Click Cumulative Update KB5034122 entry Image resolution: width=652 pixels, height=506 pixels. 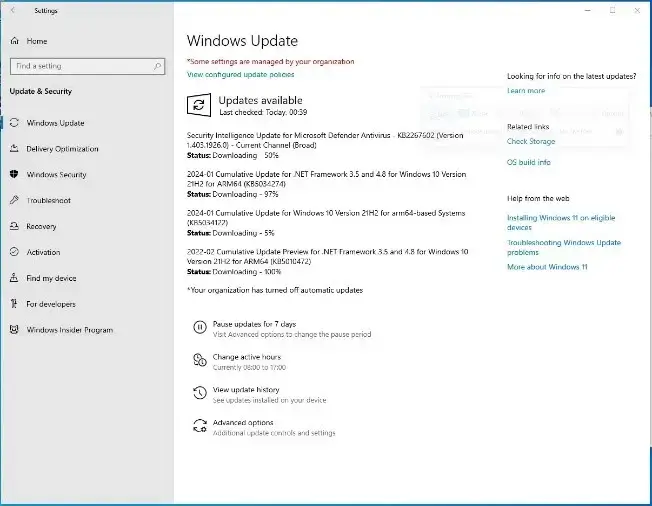pyautogui.click(x=326, y=217)
